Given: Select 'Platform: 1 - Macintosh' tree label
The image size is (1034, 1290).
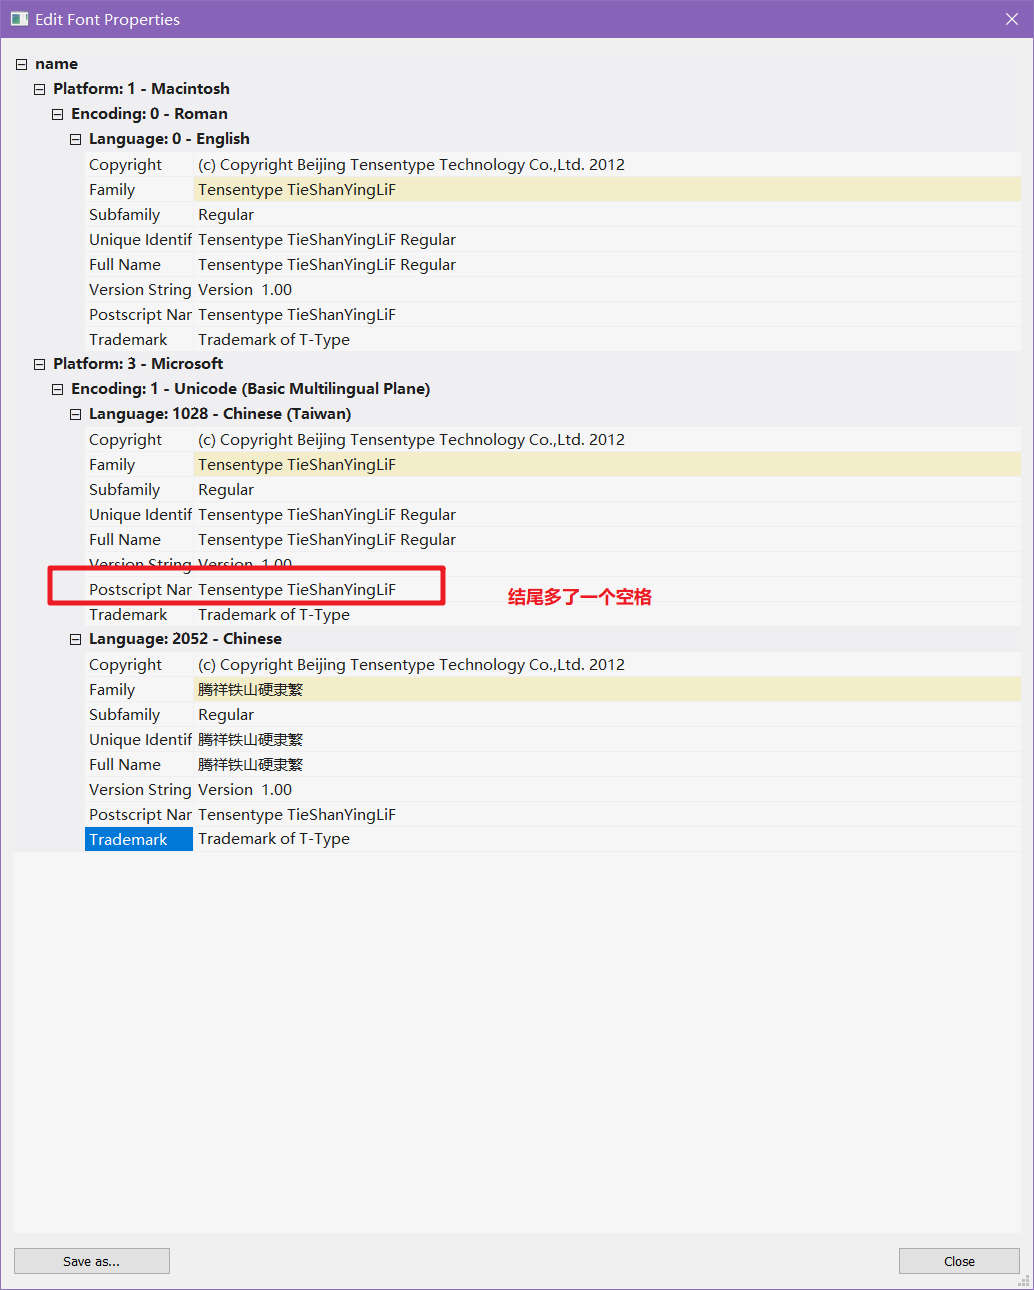Looking at the screenshot, I should tap(141, 89).
